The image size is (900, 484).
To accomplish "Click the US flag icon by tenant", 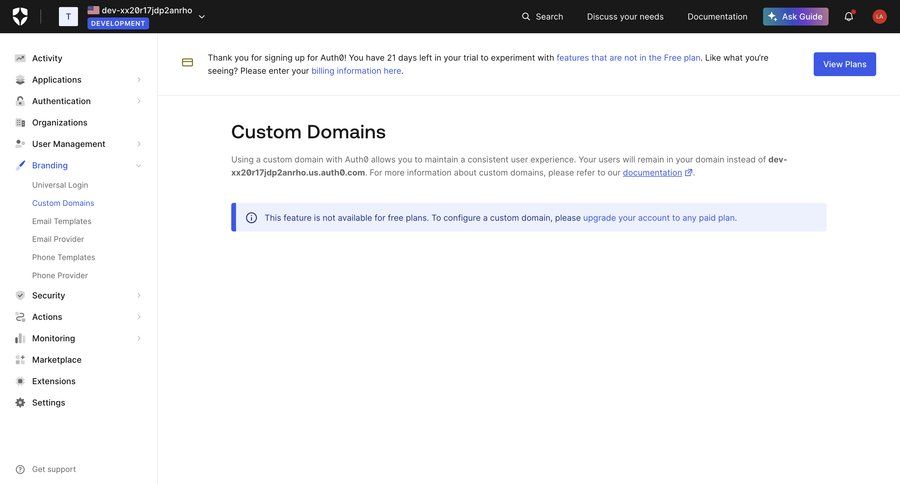I will pos(93,10).
